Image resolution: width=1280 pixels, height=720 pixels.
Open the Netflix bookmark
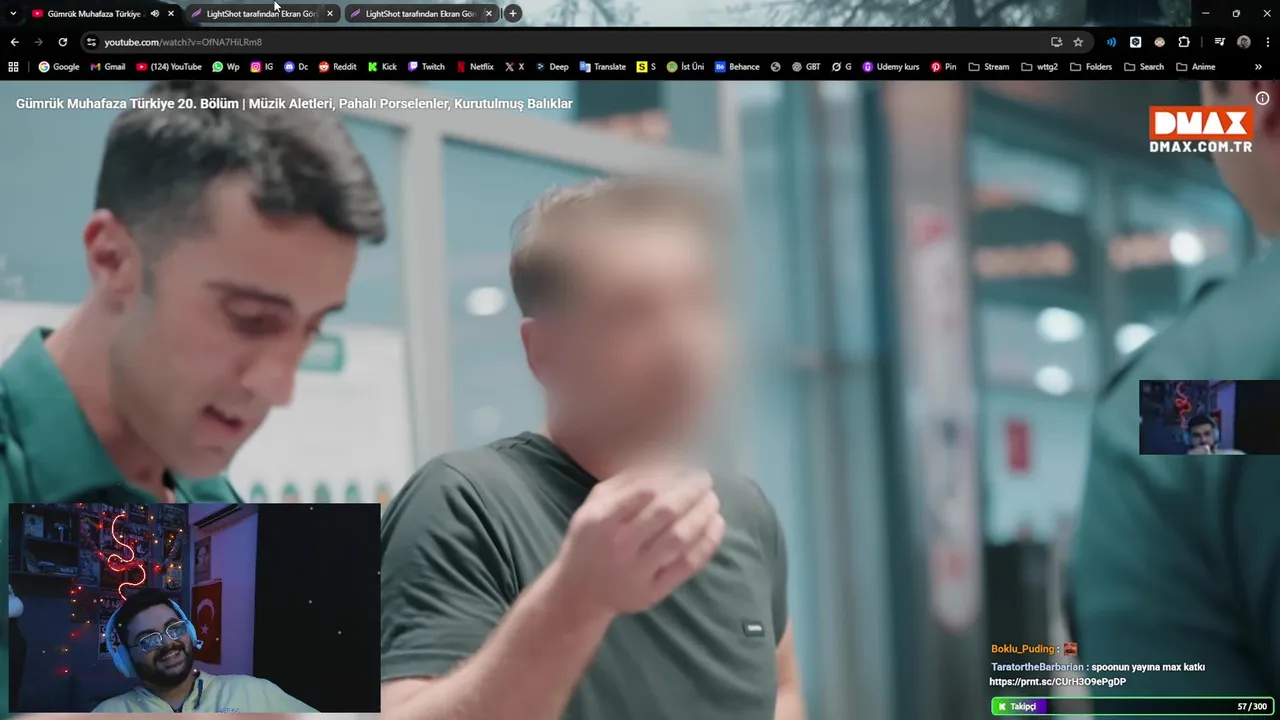pyautogui.click(x=475, y=67)
